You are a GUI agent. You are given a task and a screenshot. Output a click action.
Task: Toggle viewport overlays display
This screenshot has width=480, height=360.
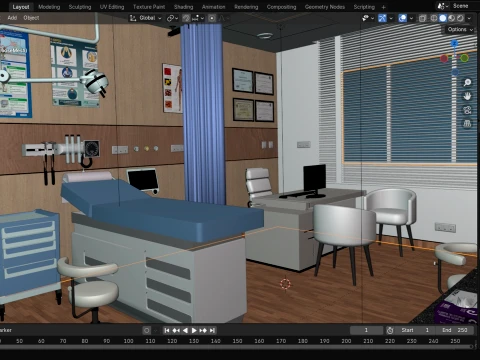tap(403, 18)
